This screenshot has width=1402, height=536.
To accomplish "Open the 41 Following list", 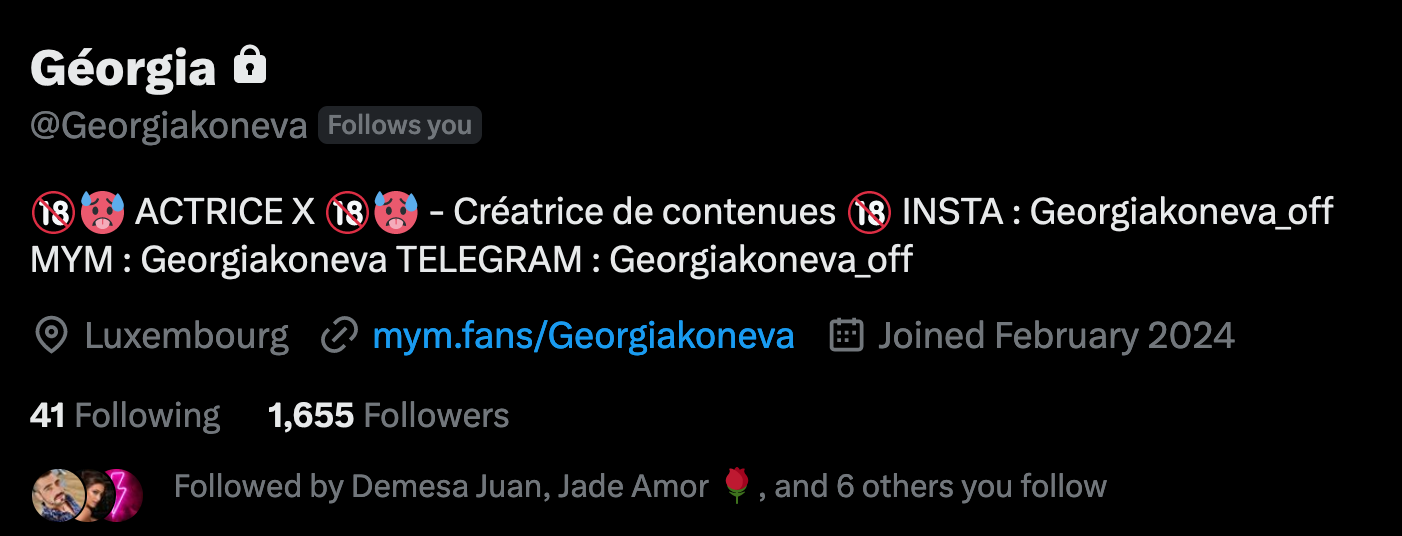I will (125, 415).
